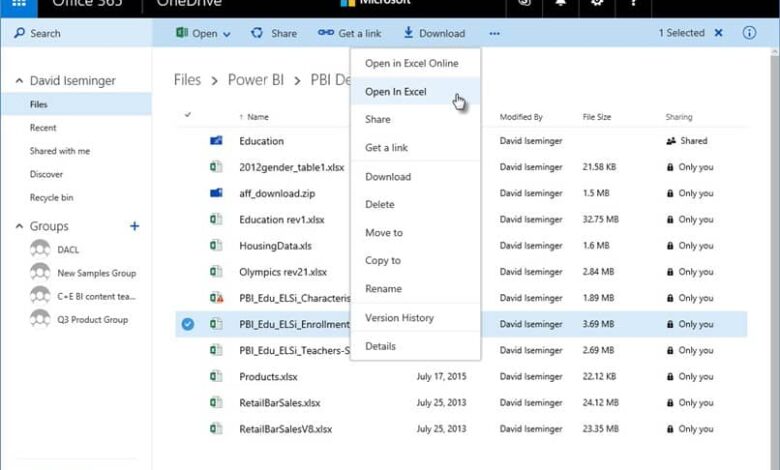Collapse the Groups section
The image size is (780, 470).
[19, 226]
